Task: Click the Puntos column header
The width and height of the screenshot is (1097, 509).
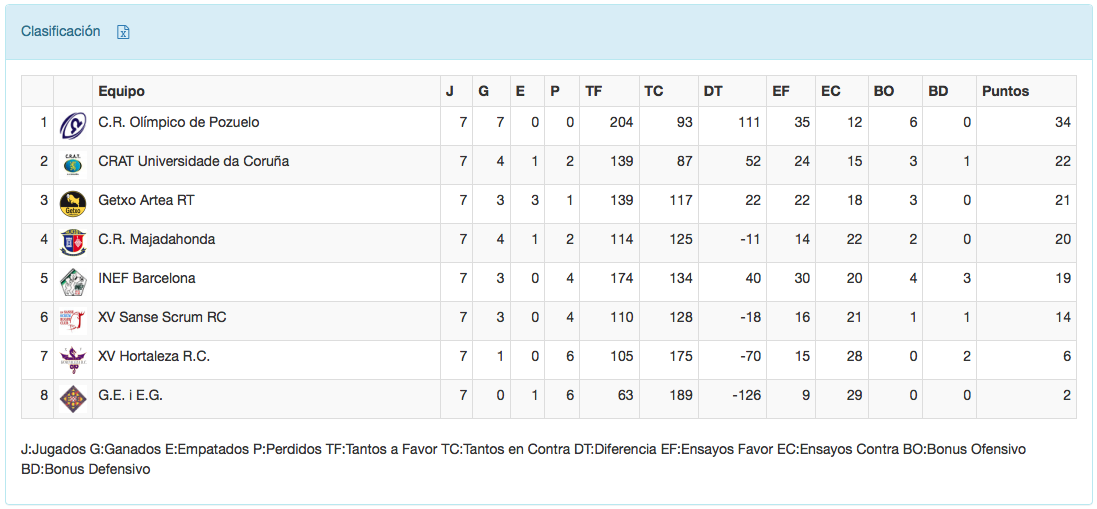Action: 1005,91
